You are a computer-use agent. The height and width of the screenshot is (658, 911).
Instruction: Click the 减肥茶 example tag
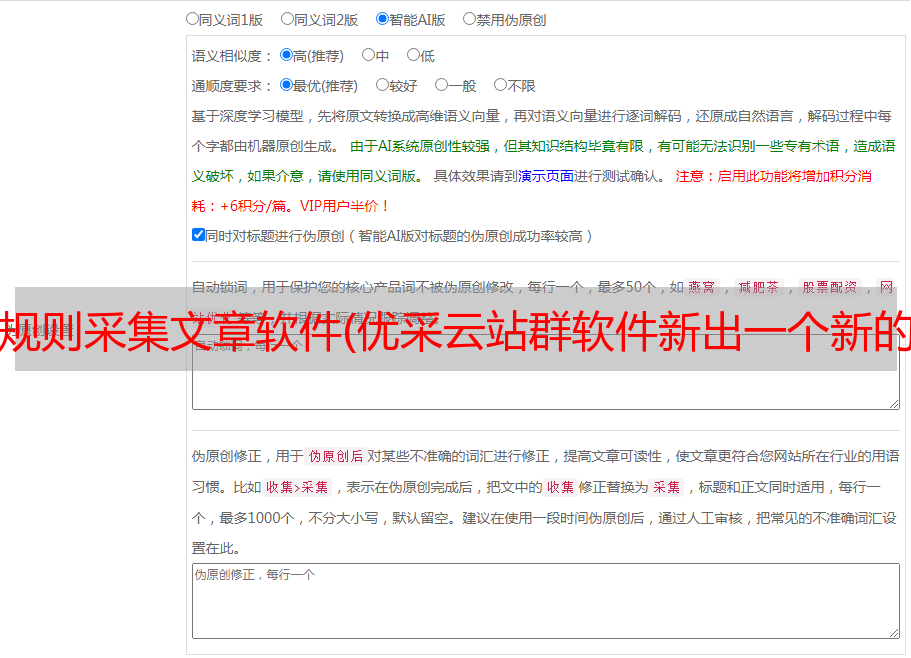point(758,287)
